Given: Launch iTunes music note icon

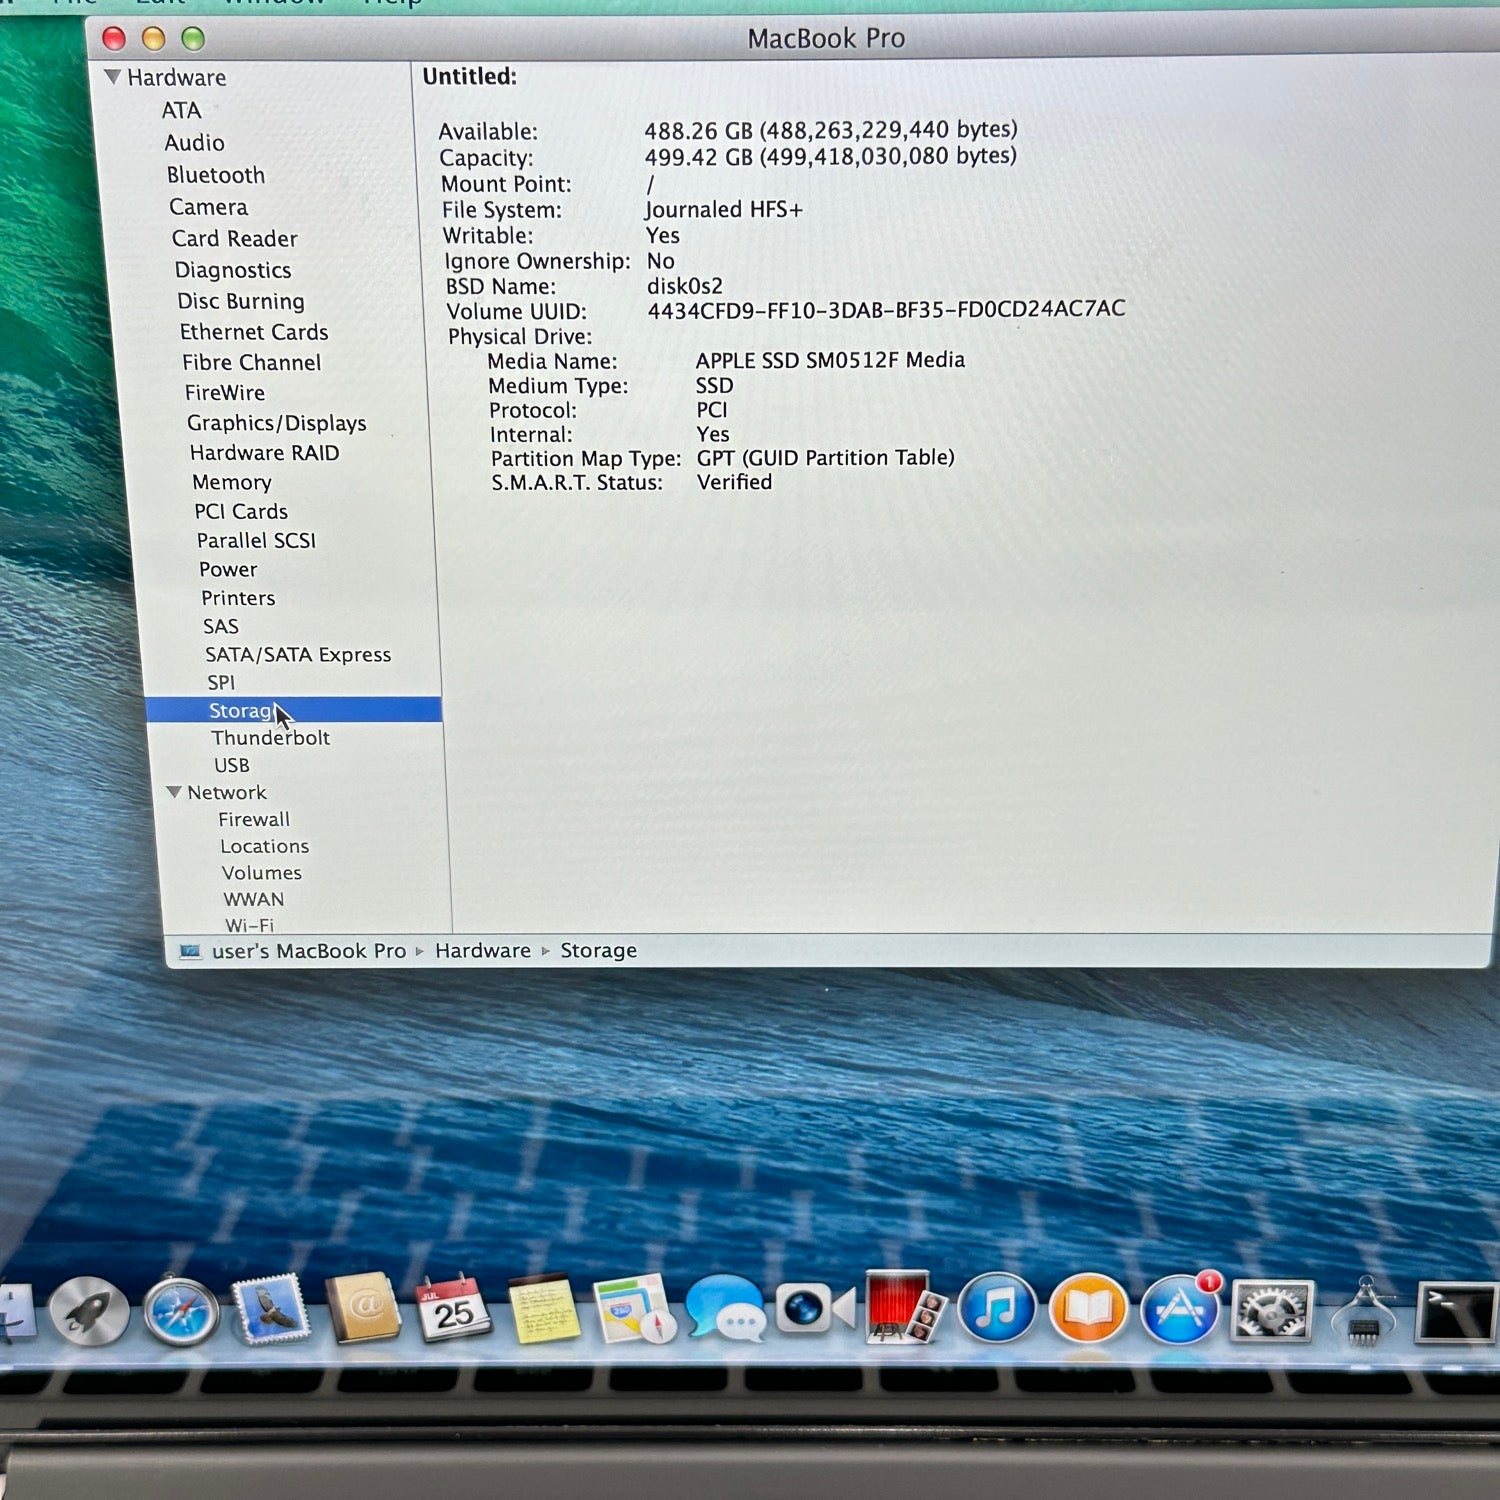Looking at the screenshot, I should 996,1308.
